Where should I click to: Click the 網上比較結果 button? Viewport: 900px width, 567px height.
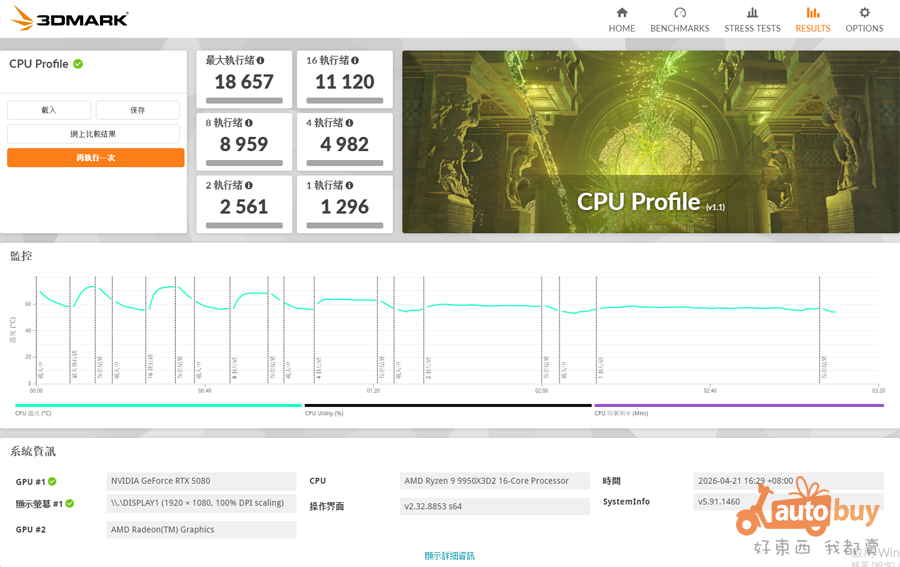pyautogui.click(x=94, y=134)
